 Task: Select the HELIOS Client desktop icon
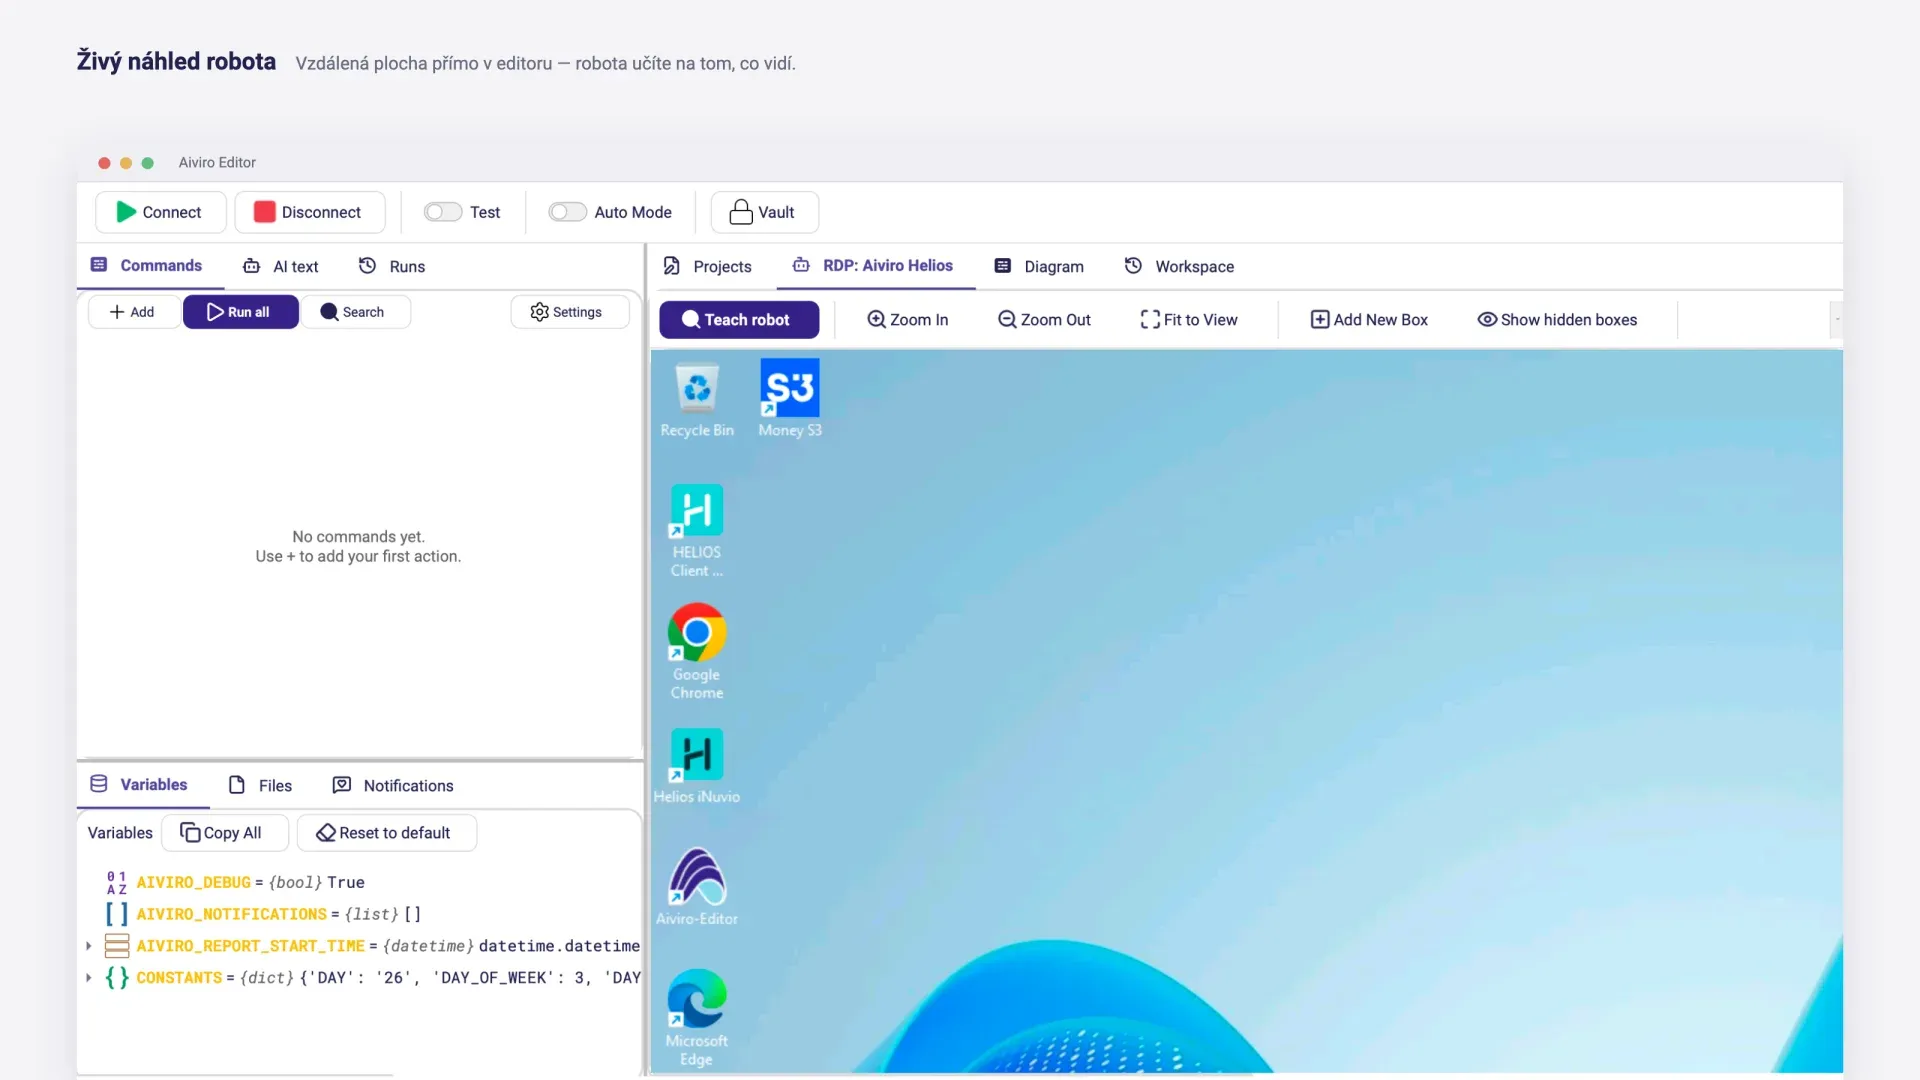click(697, 531)
